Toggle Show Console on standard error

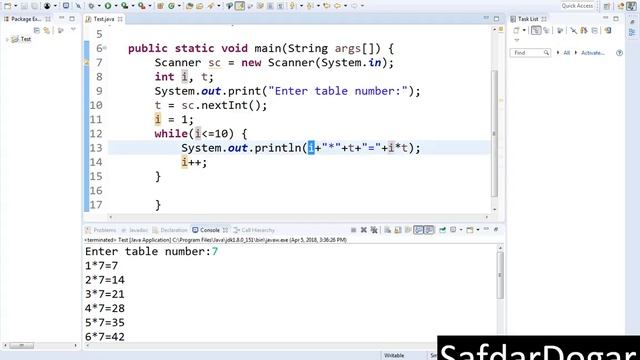click(429, 230)
